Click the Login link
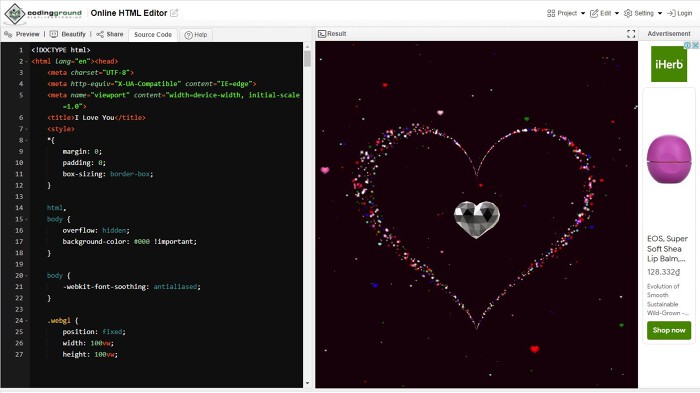The height and width of the screenshot is (393, 700). [679, 13]
